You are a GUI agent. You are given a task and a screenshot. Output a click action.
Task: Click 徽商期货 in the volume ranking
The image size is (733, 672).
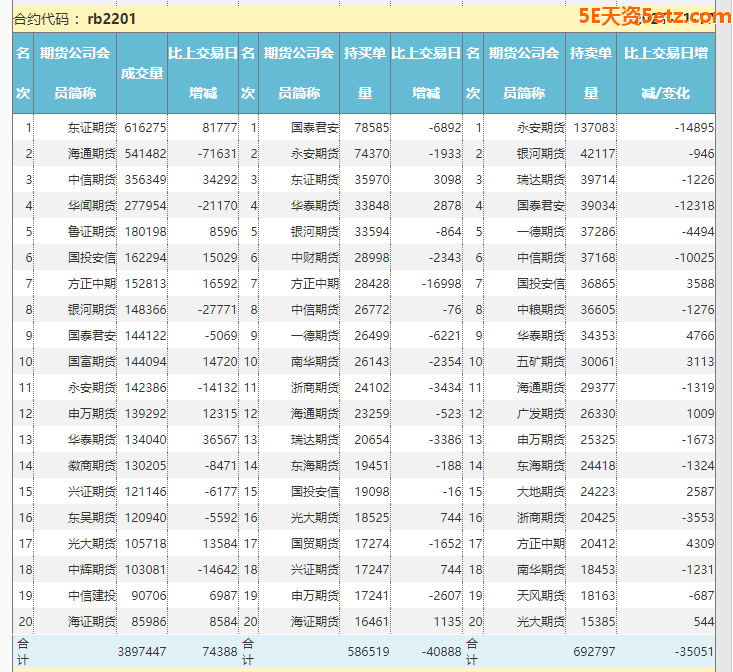click(92, 466)
